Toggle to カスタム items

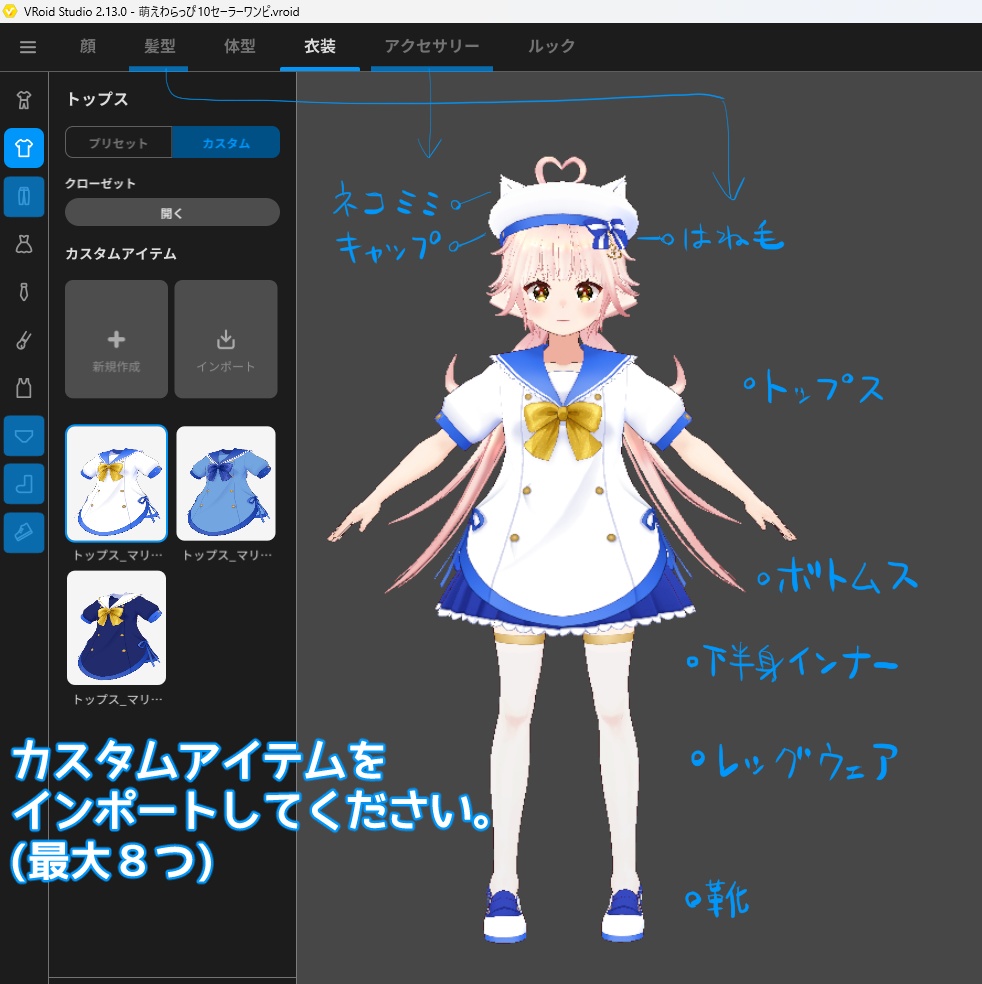tap(226, 142)
